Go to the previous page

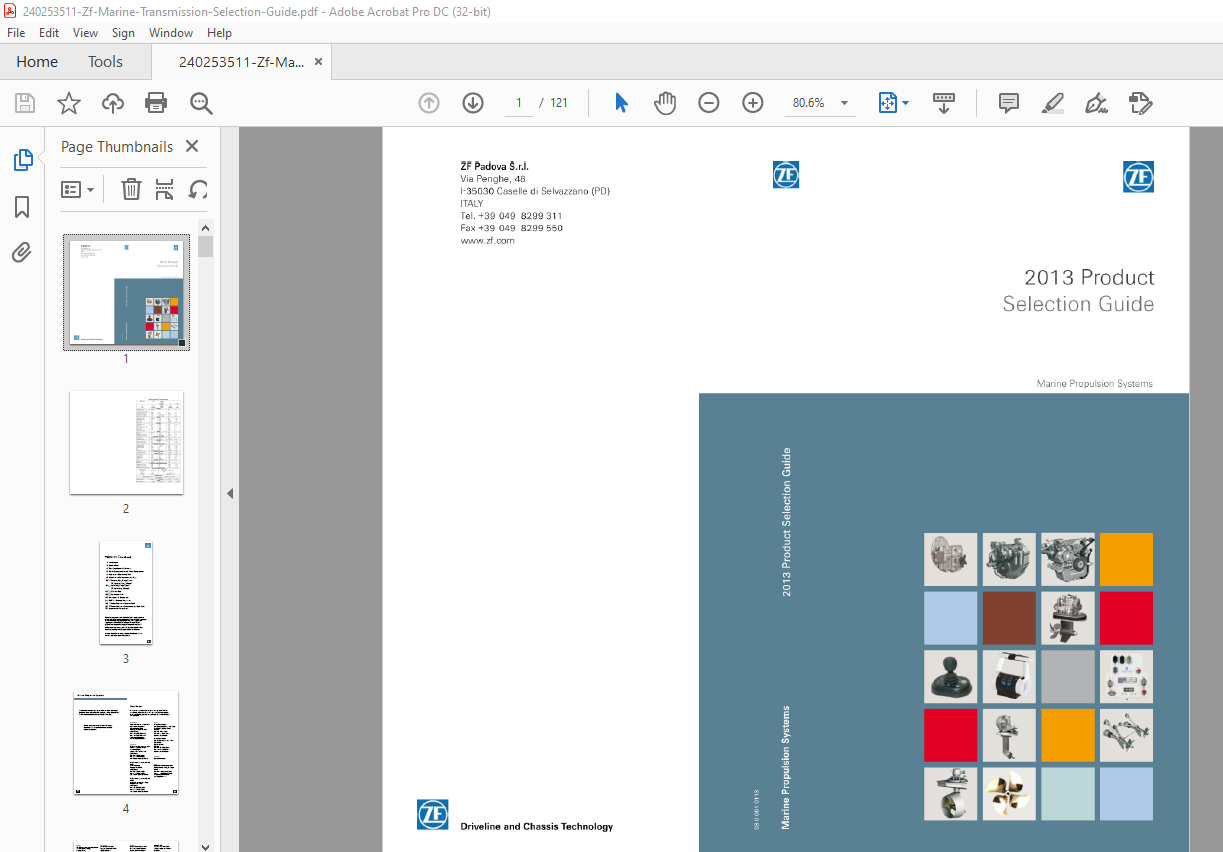(x=429, y=103)
